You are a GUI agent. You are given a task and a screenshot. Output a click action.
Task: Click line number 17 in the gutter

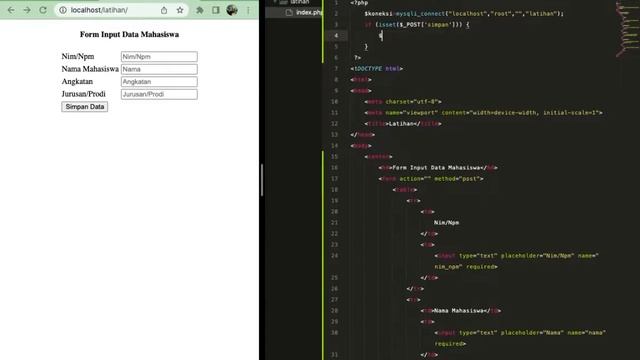(x=334, y=179)
